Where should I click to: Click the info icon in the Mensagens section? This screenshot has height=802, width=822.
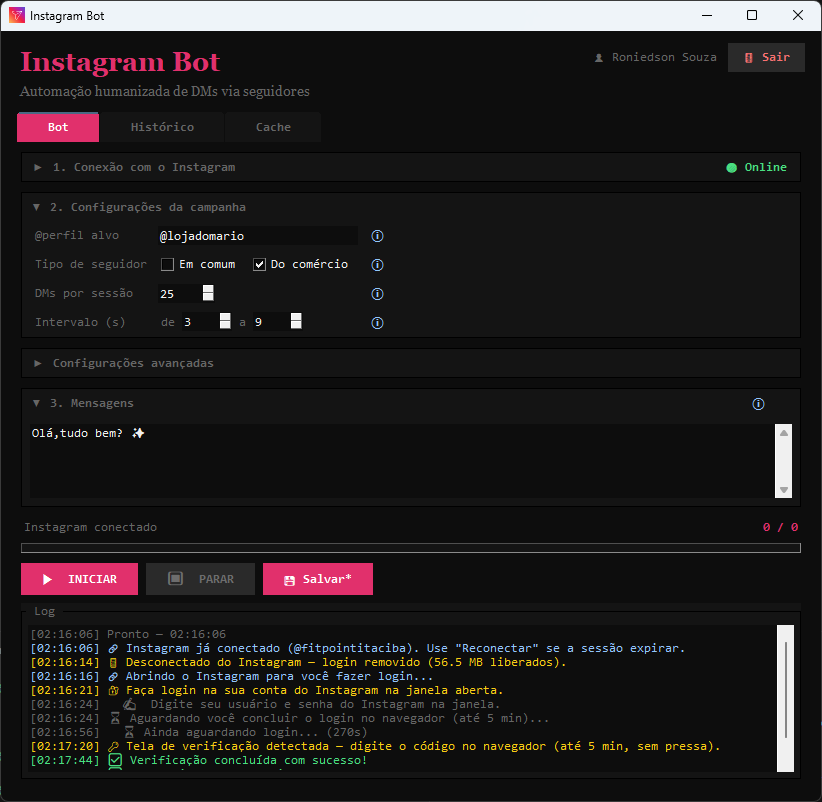pos(758,404)
